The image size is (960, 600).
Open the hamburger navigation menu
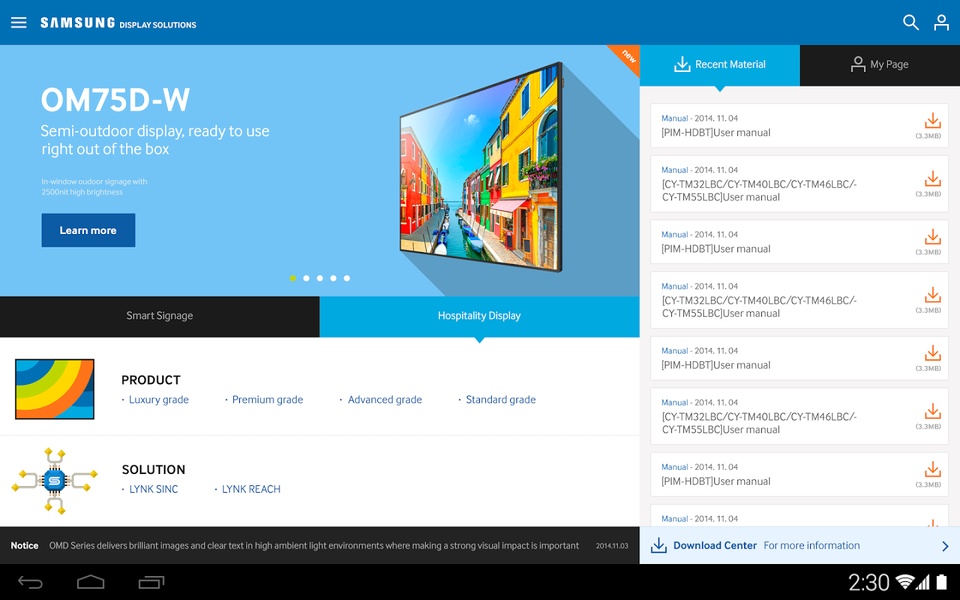18,23
